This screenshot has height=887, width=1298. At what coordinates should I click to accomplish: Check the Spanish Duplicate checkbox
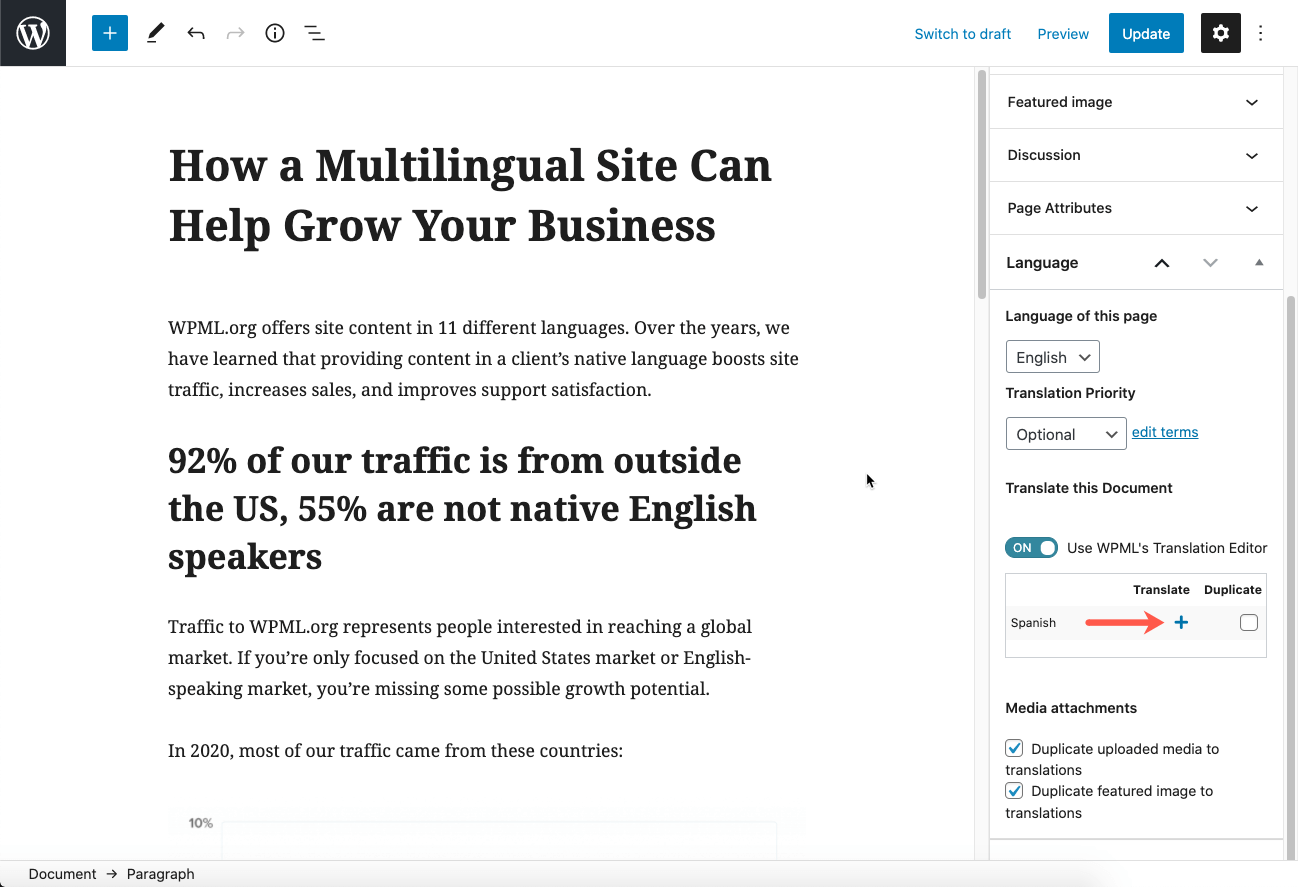coord(1249,623)
